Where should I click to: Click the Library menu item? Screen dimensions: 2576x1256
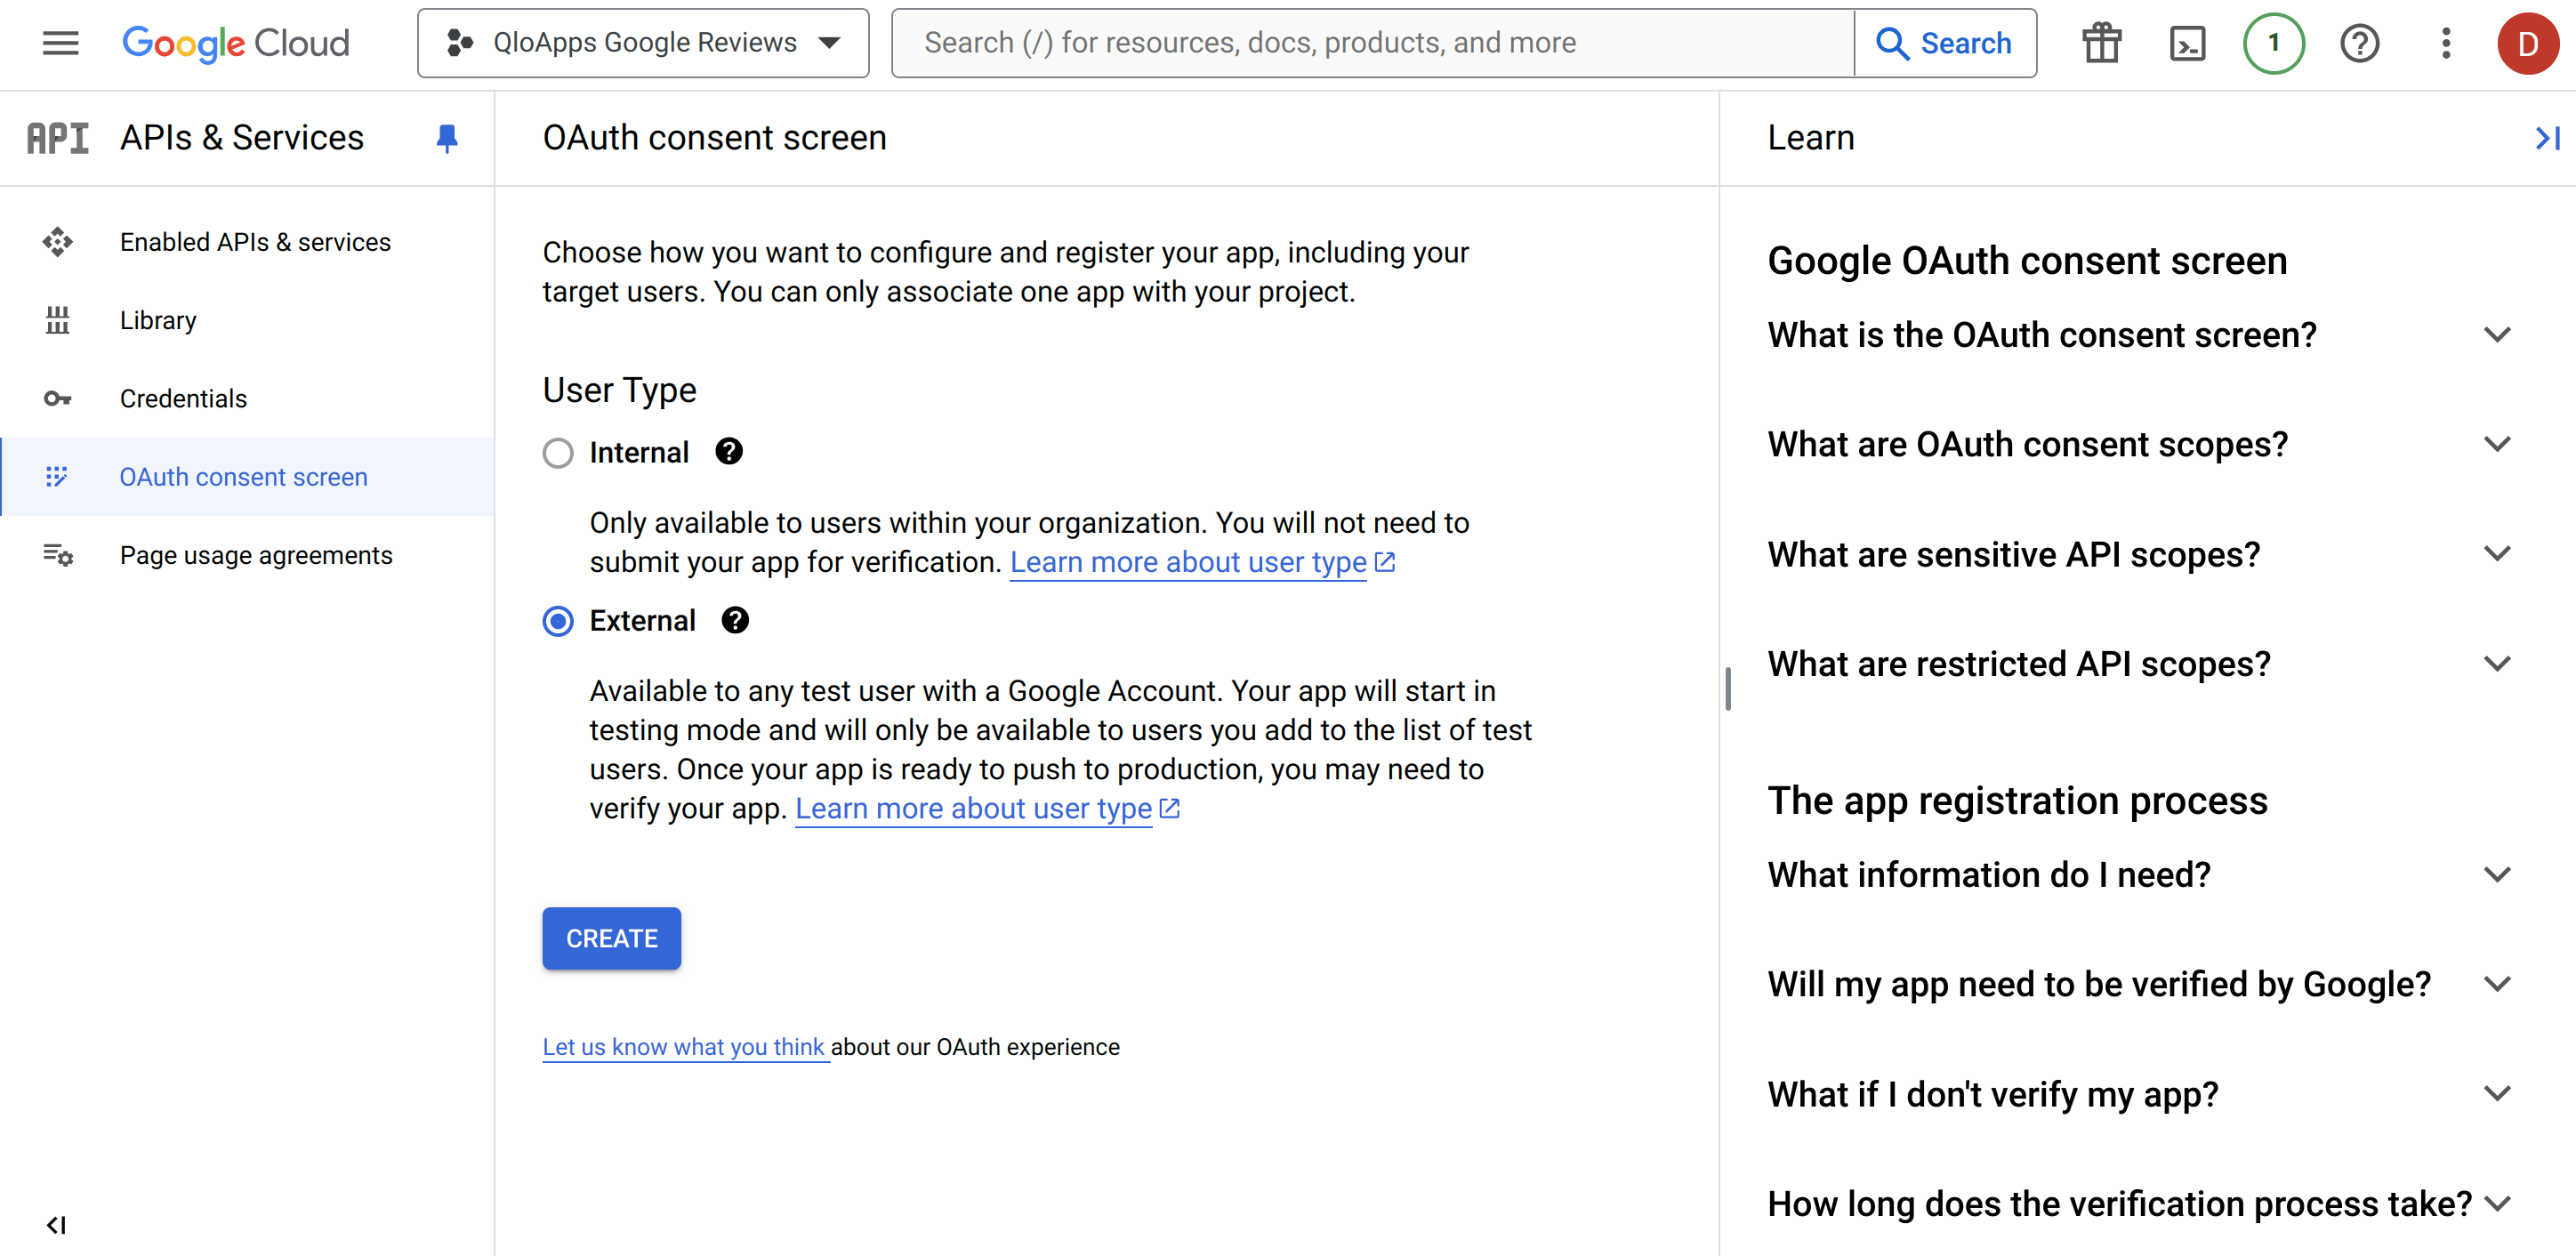[x=161, y=320]
